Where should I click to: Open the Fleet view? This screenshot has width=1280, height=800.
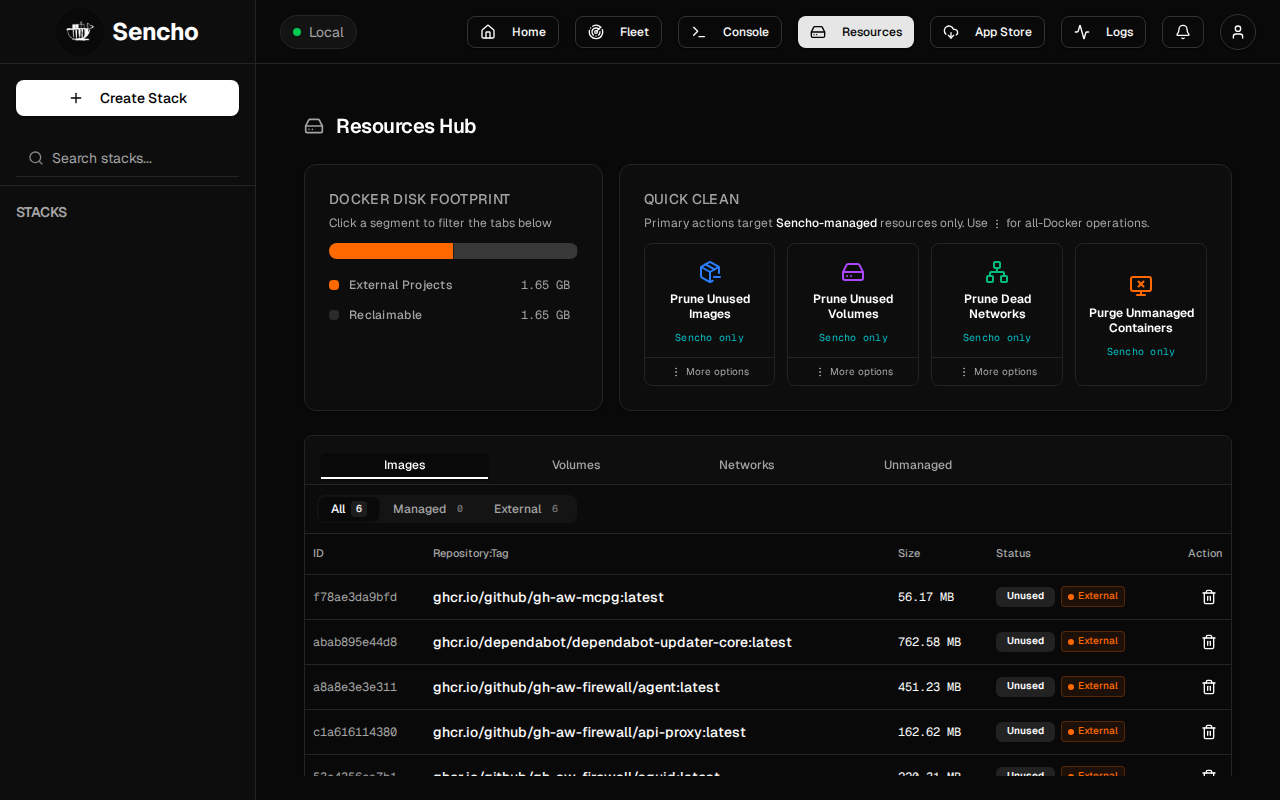pos(618,32)
